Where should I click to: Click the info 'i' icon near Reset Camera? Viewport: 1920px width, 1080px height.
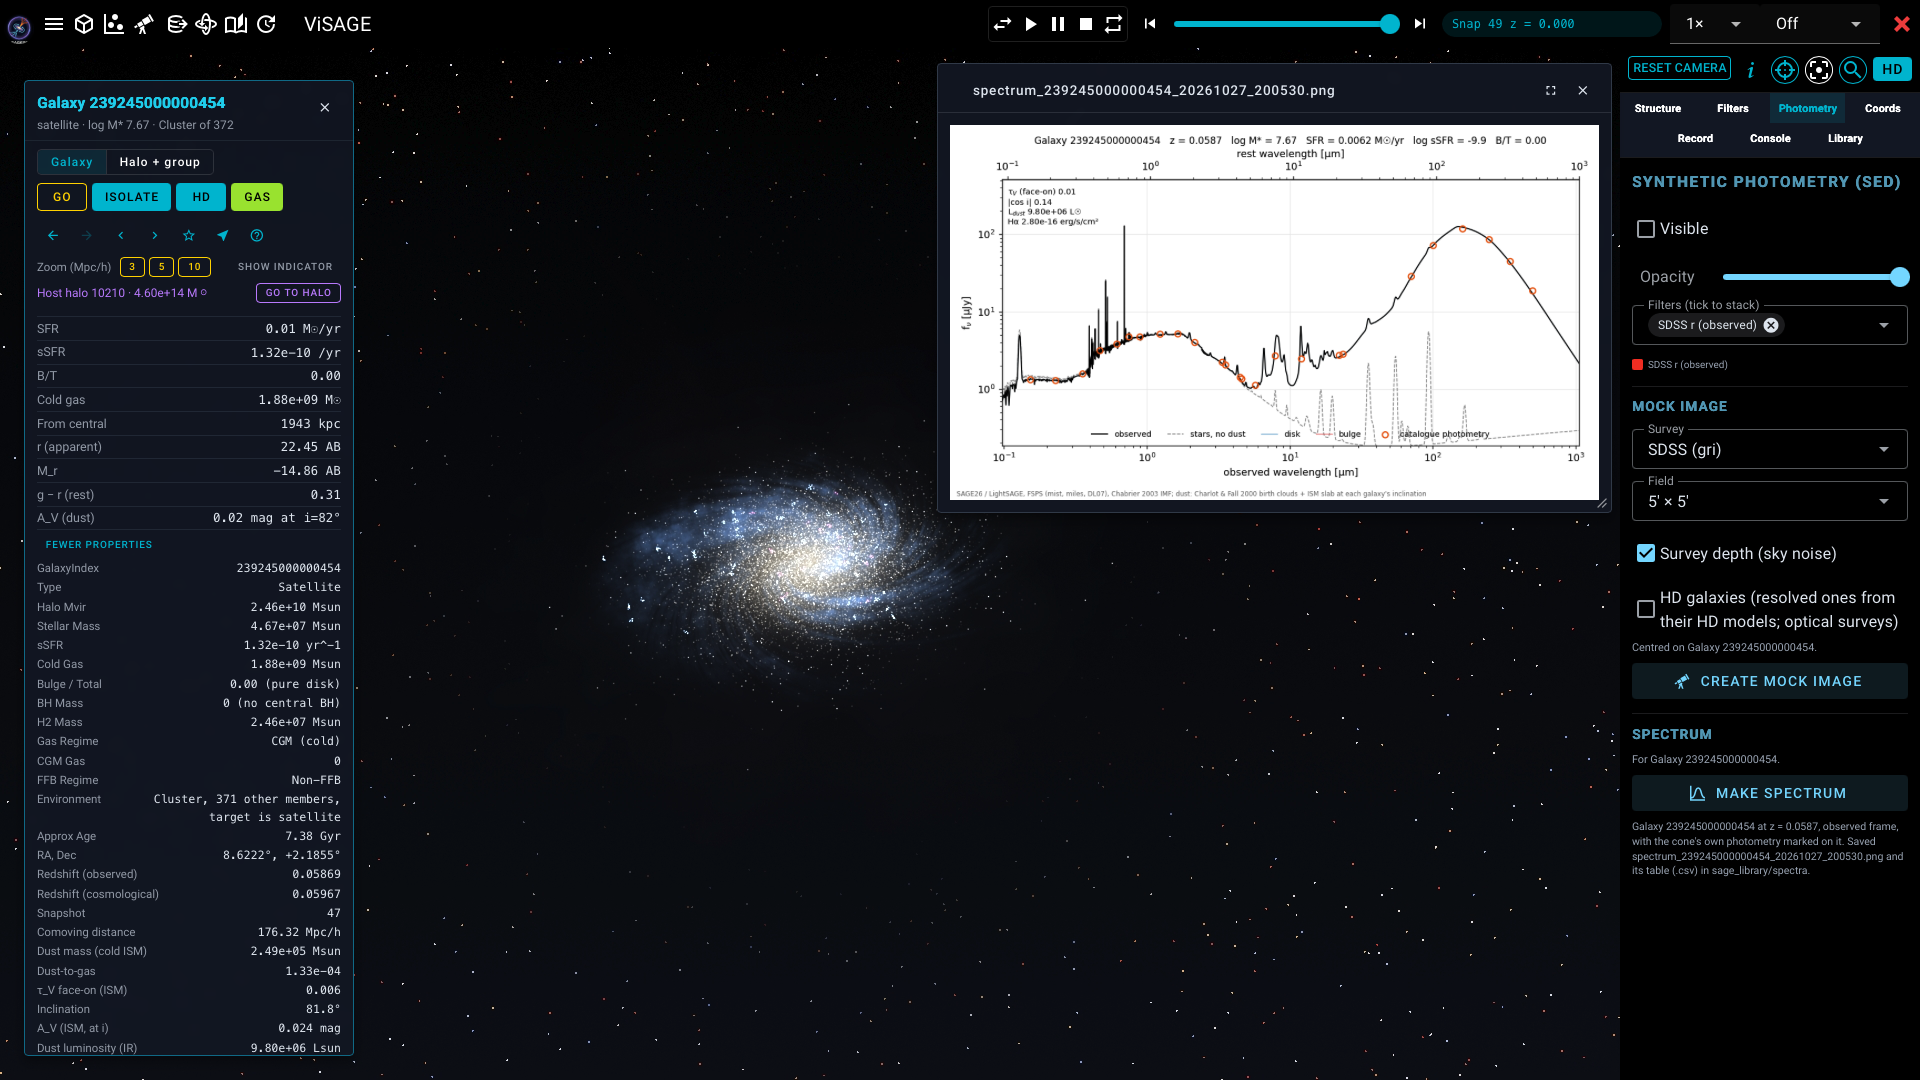pos(1751,69)
